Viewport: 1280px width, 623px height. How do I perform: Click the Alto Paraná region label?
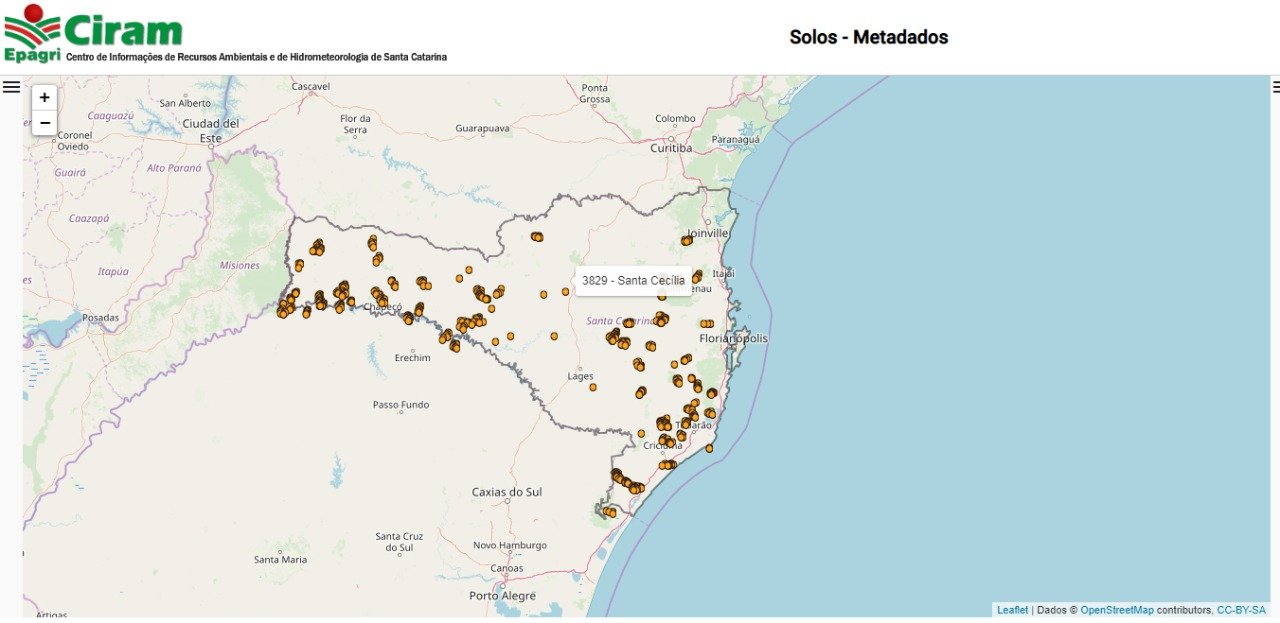174,168
